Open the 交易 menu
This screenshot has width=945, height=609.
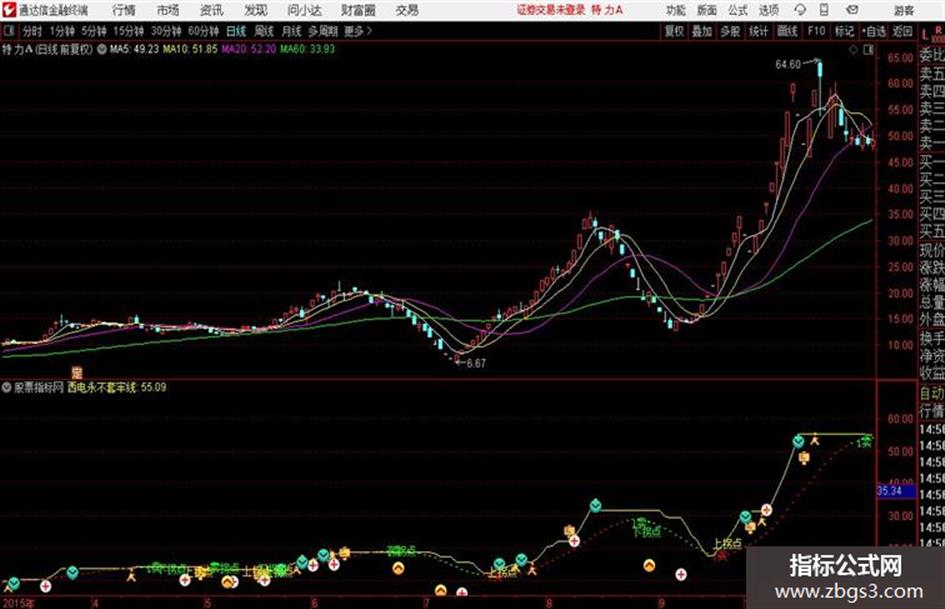point(407,10)
